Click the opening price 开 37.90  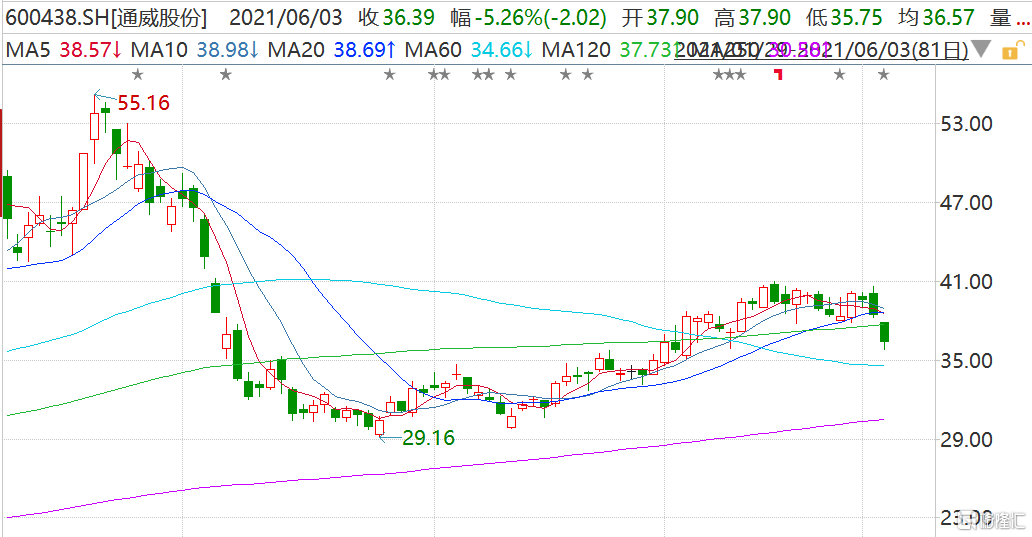pyautogui.click(x=660, y=18)
